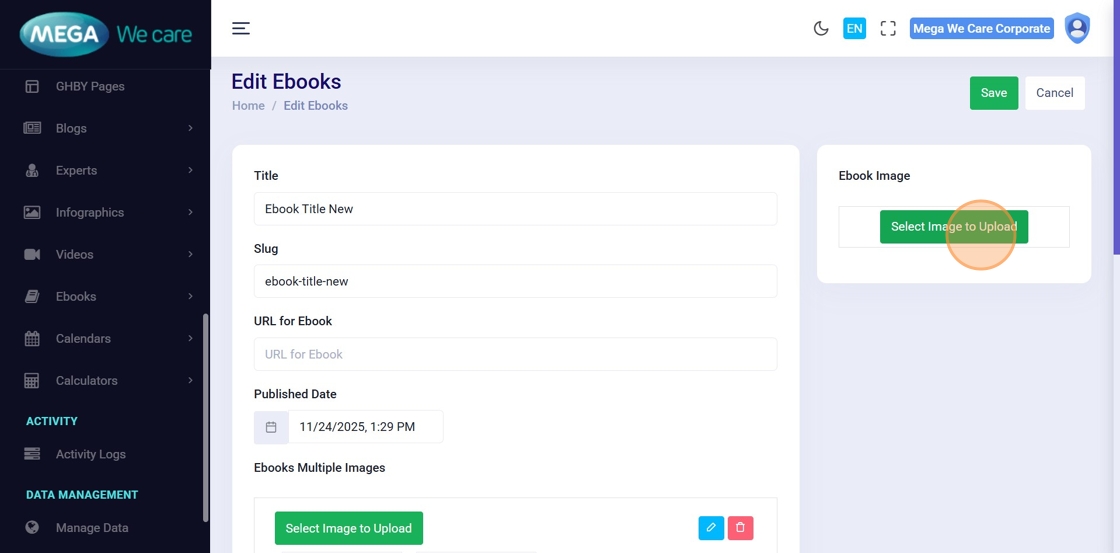This screenshot has height=553, width=1120.
Task: Focus the URL for Ebook field
Action: 515,354
